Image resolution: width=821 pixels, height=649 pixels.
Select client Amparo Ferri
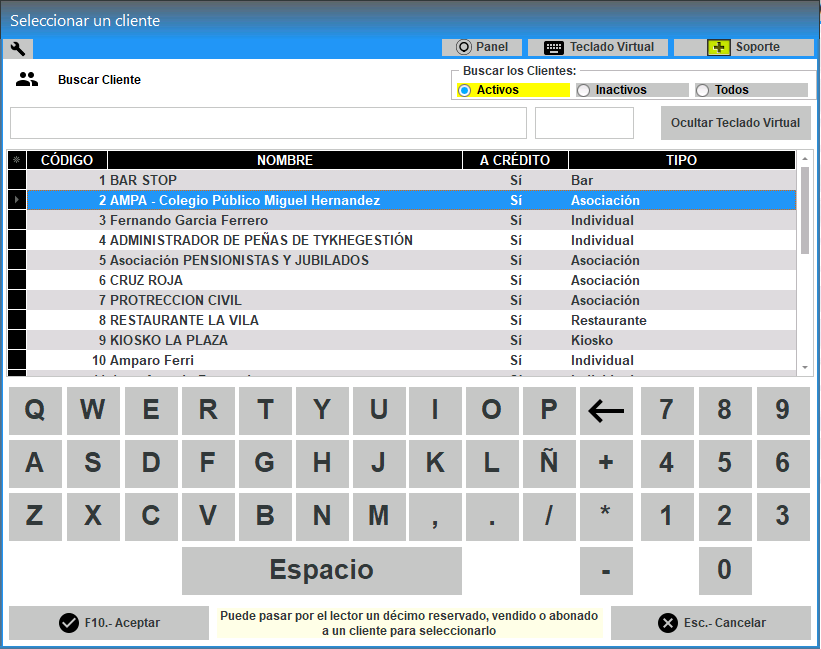point(411,360)
